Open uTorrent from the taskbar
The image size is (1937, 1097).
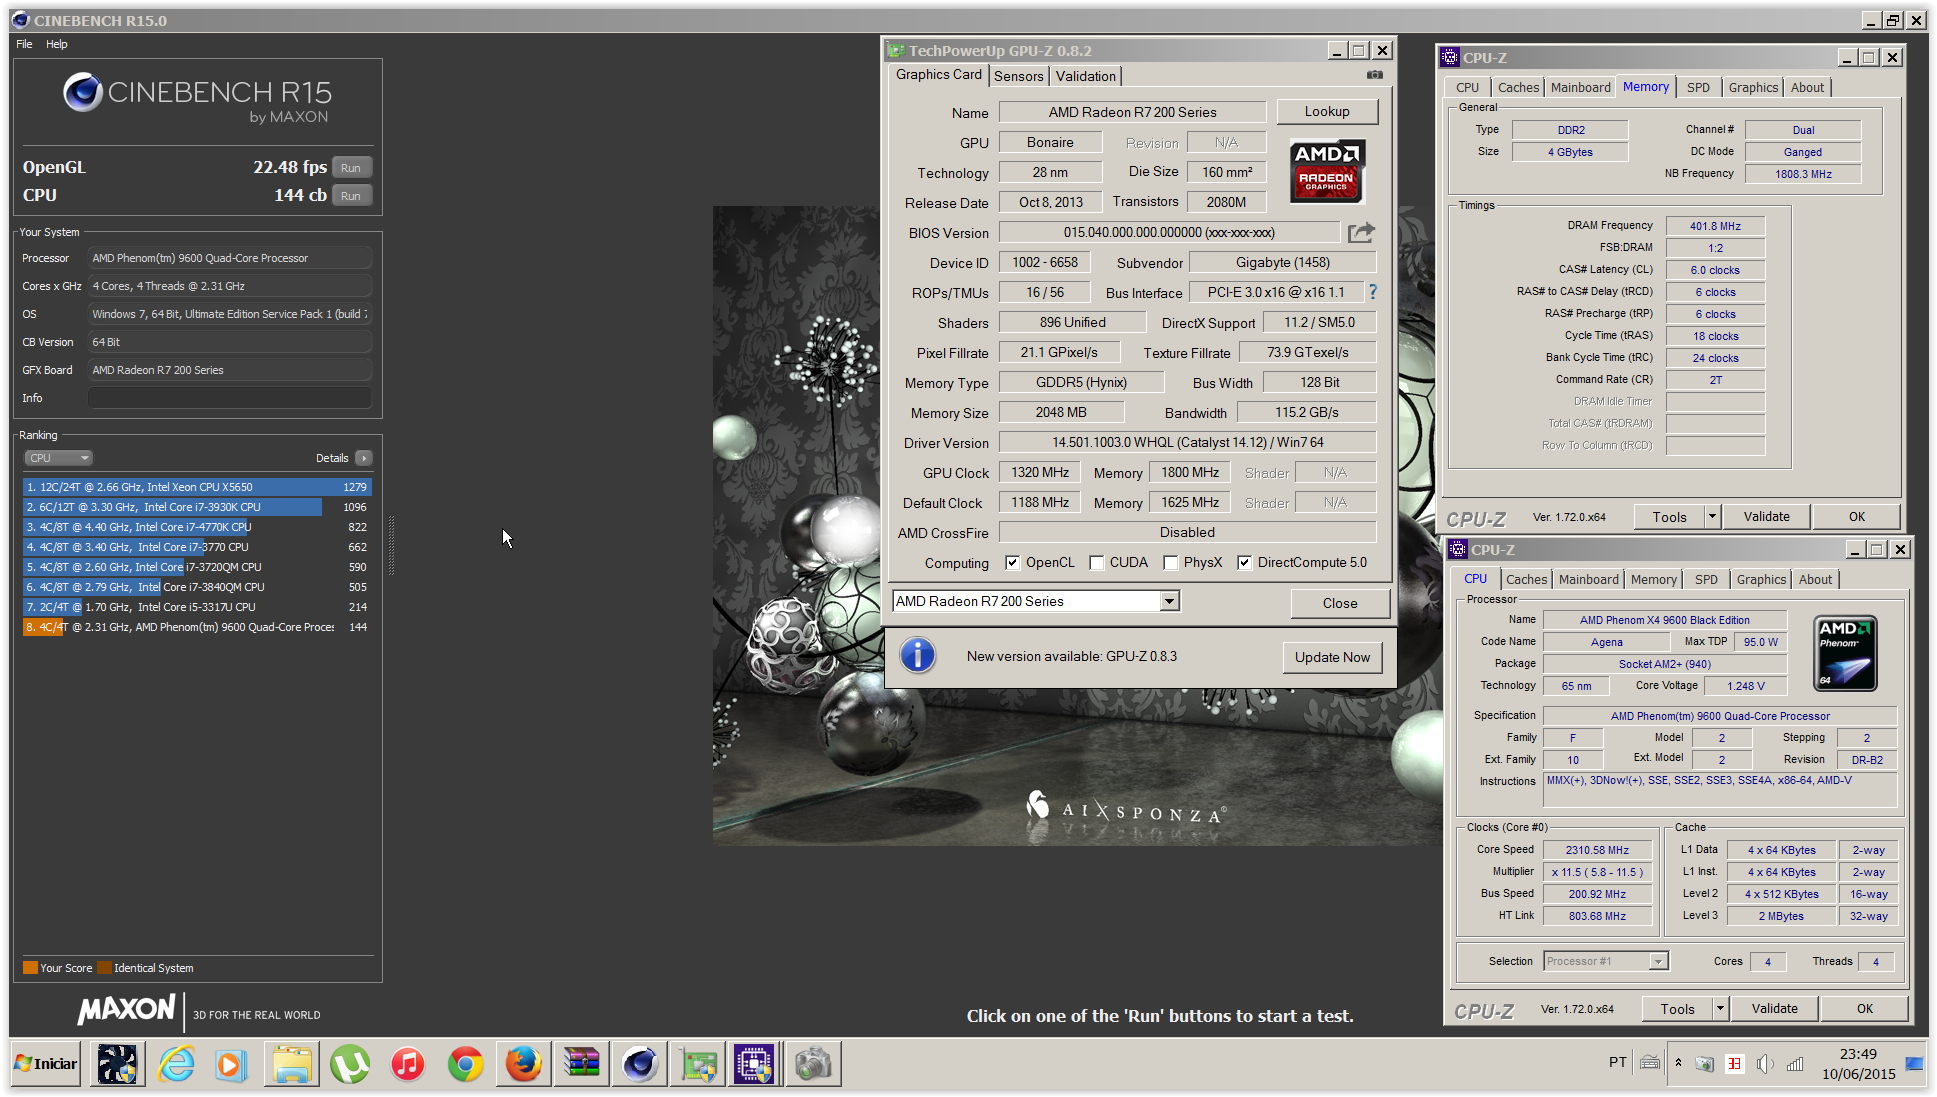pyautogui.click(x=349, y=1064)
